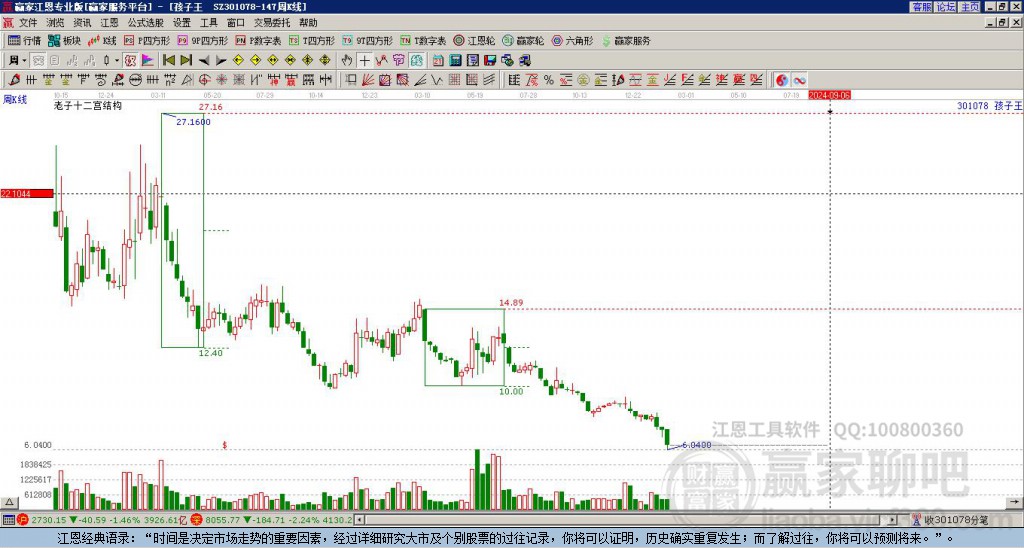Open the P四方形 tool

(x=147, y=40)
